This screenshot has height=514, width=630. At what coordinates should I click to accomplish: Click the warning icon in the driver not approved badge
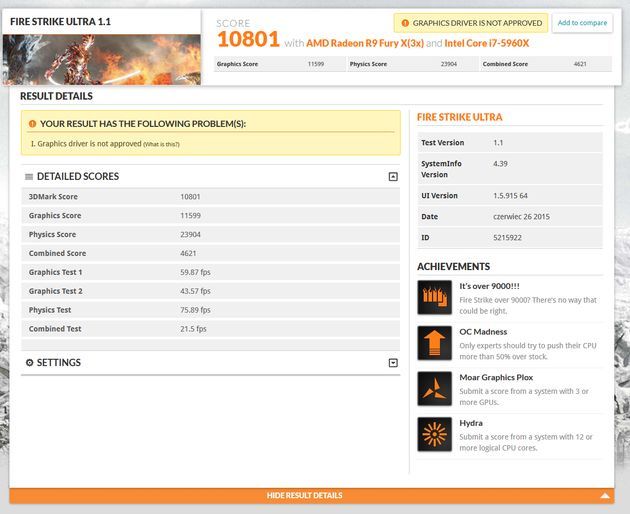[x=405, y=23]
